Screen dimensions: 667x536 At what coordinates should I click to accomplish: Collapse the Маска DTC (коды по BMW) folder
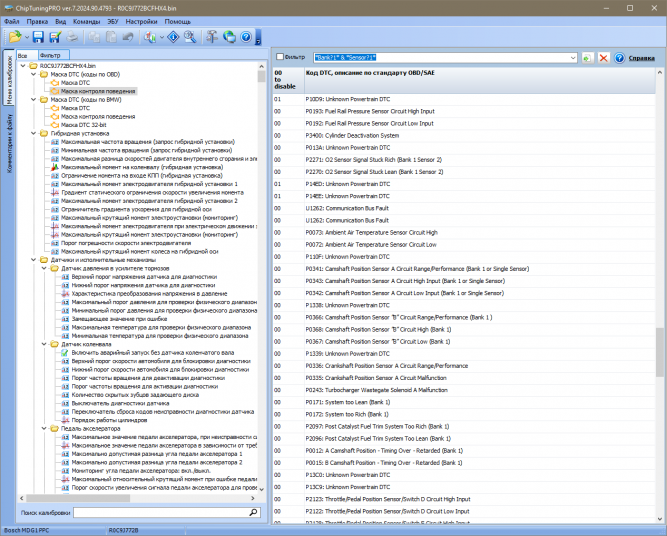point(34,100)
